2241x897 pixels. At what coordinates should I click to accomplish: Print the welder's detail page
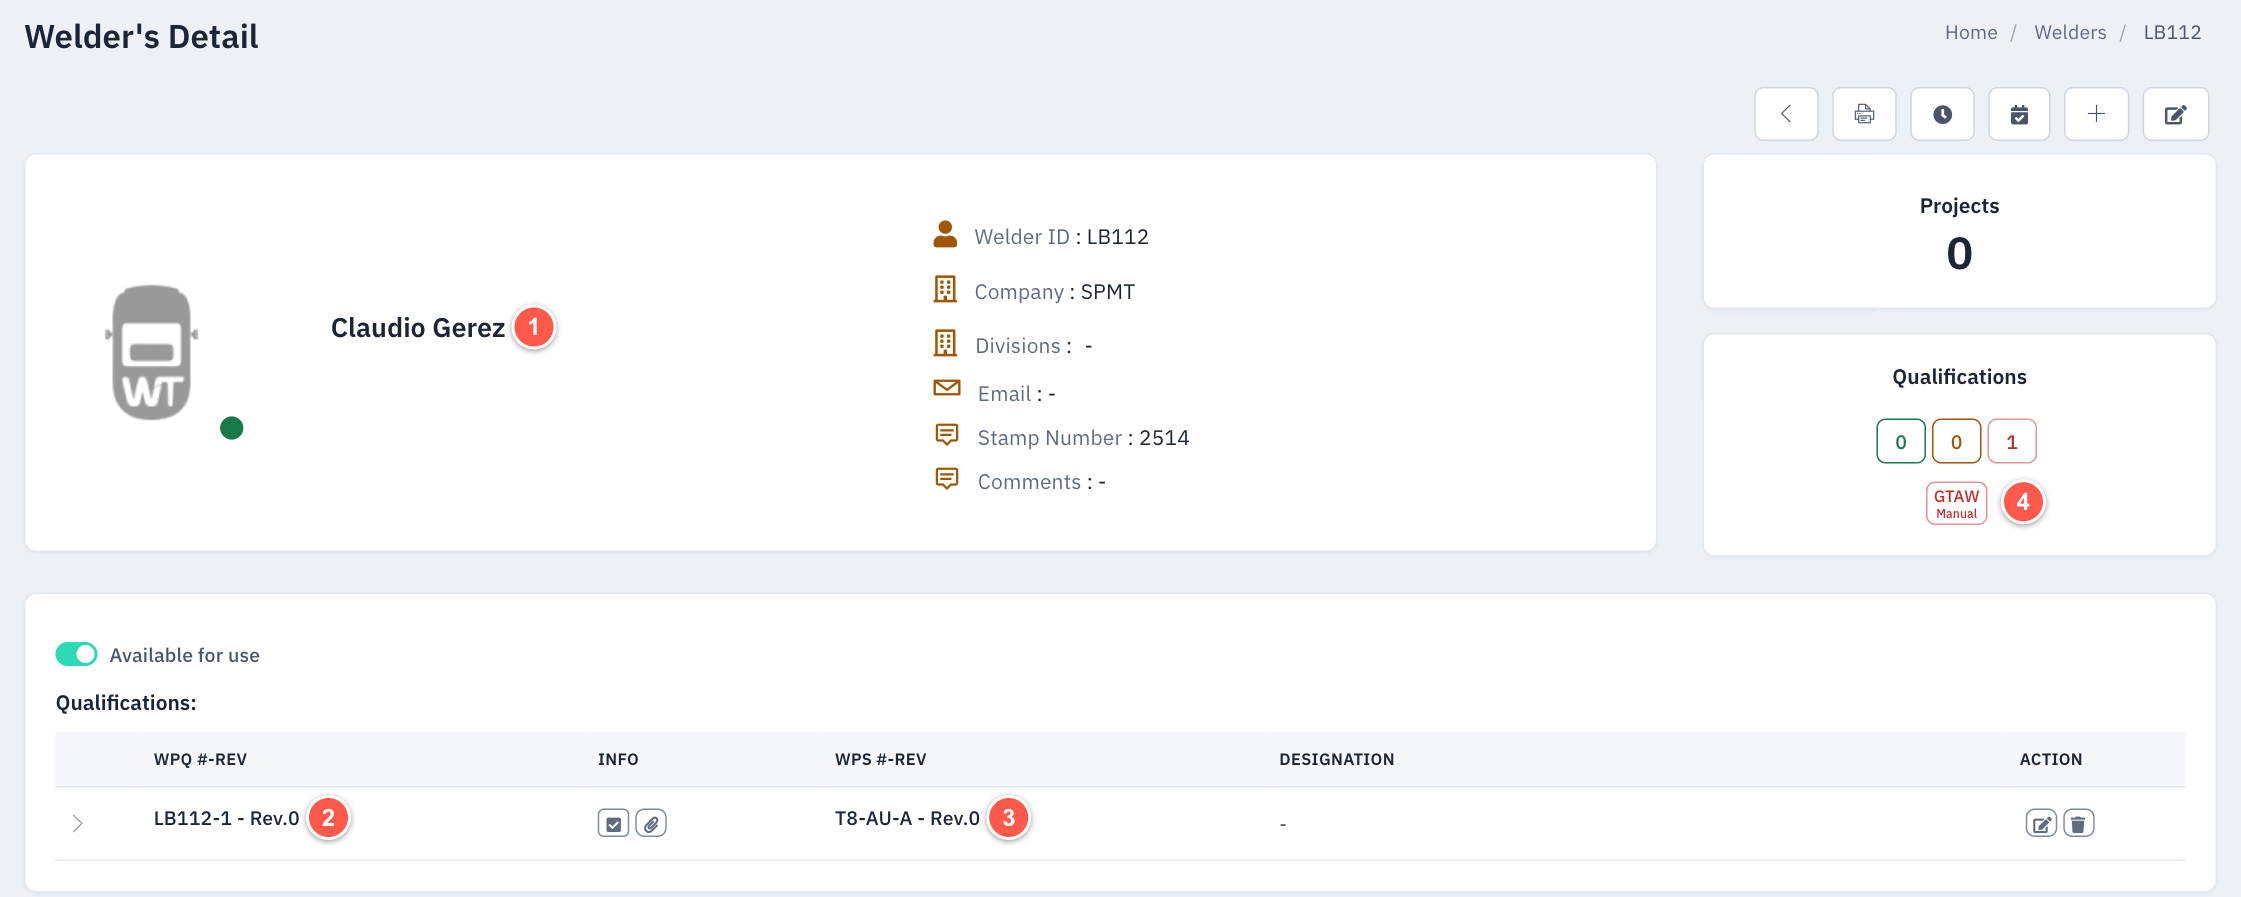1864,114
